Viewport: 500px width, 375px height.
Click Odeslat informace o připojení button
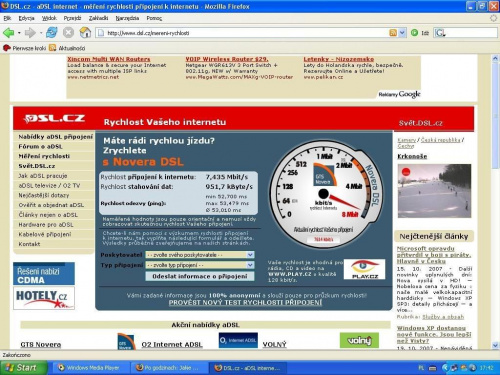[200, 276]
